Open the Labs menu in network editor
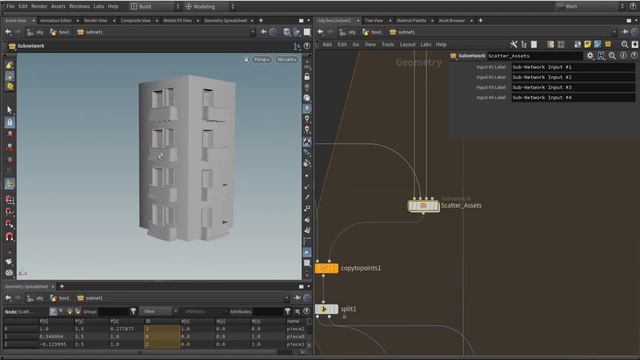This screenshot has height=360, width=640. pos(426,44)
